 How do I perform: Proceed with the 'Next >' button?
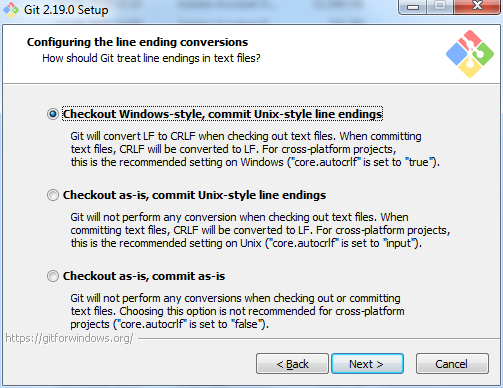367,364
